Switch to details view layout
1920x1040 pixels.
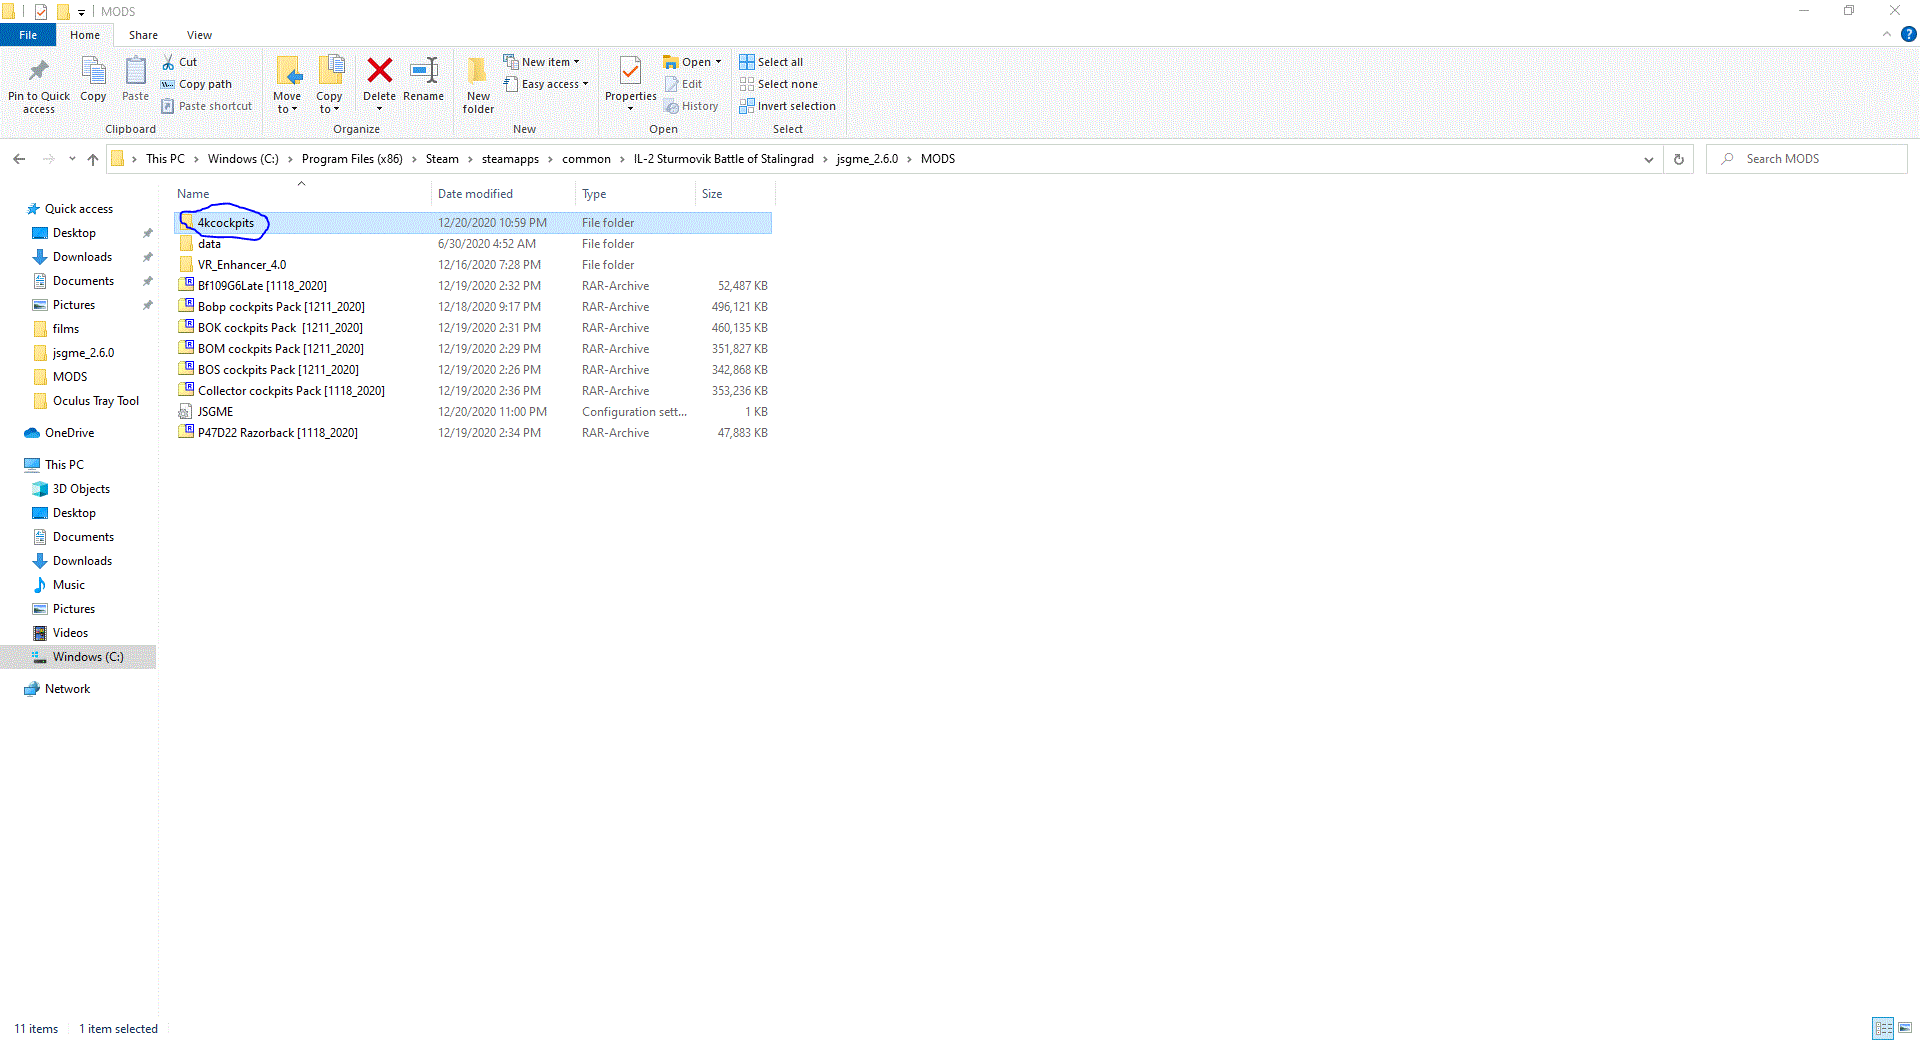pos(1883,1028)
